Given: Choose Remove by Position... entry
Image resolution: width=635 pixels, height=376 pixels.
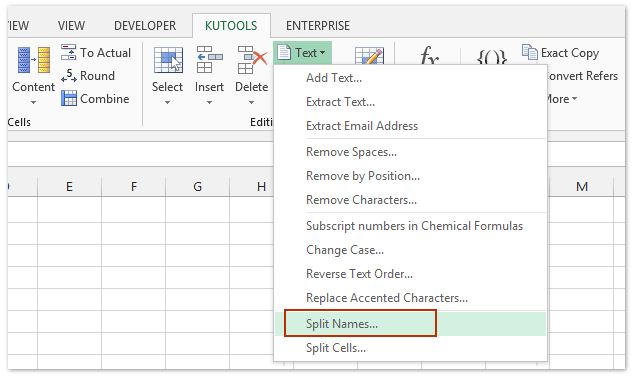Looking at the screenshot, I should coord(410,176).
